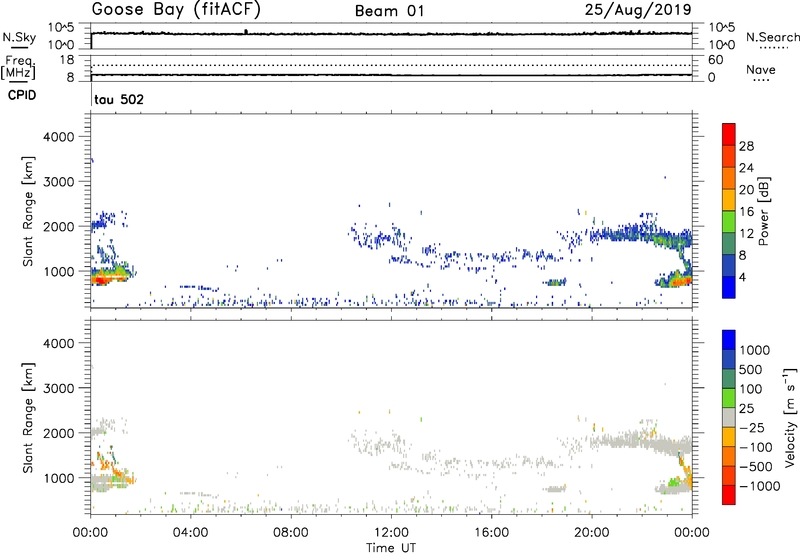The height and width of the screenshot is (554, 800).
Task: Click the "Beam 01" heading
Action: tap(389, 11)
